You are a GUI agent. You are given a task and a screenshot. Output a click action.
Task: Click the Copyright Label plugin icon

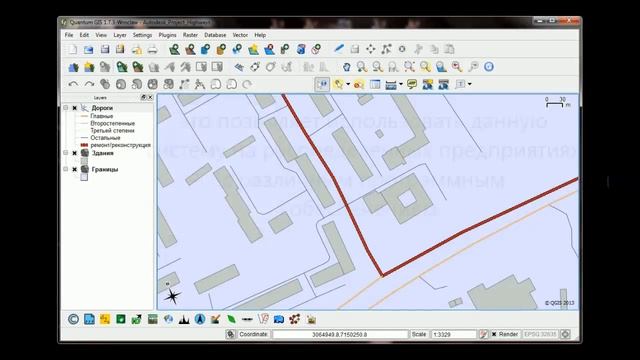tap(73, 319)
